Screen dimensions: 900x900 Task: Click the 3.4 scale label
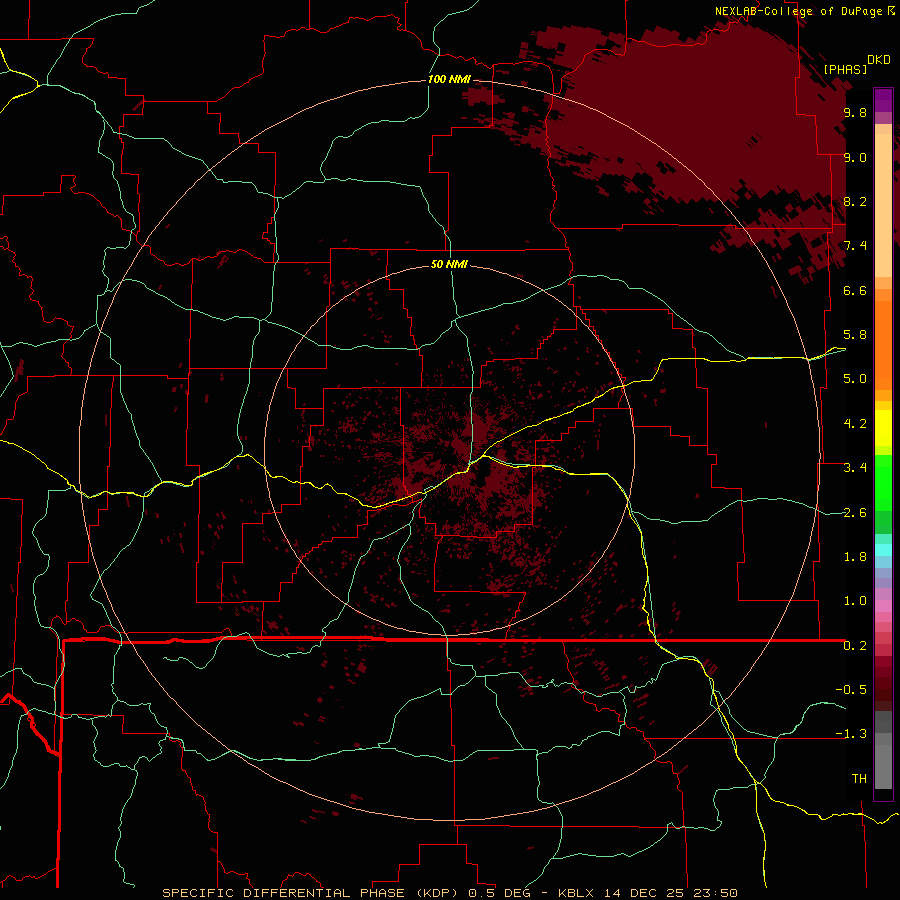coord(855,468)
